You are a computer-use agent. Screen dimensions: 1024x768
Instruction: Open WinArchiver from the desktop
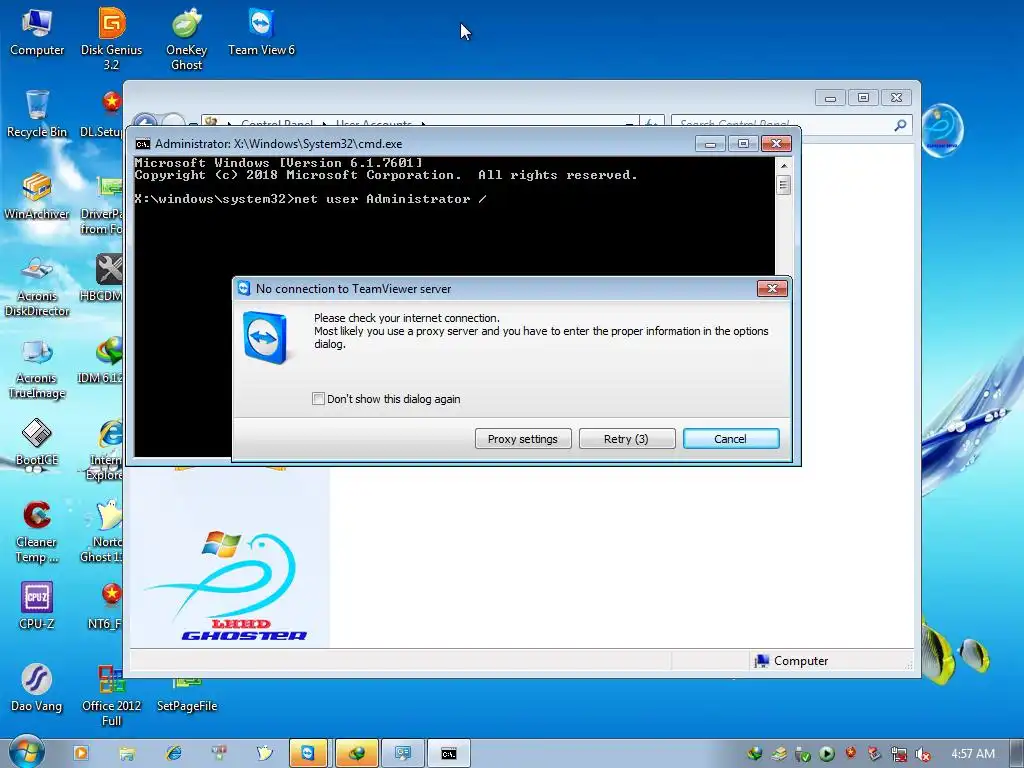coord(37,196)
